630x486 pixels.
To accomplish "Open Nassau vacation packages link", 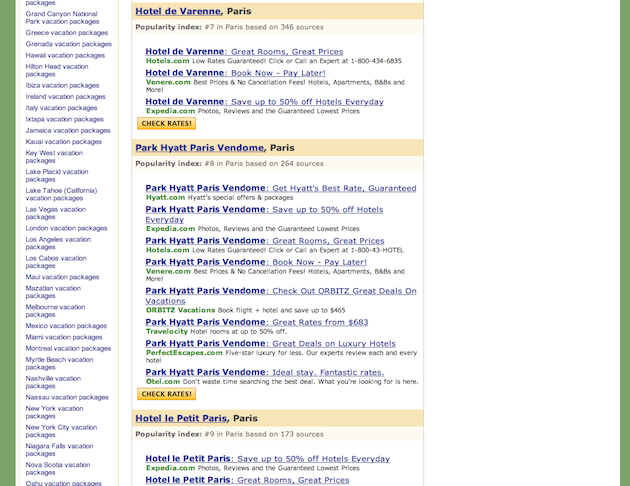I will click(67, 398).
